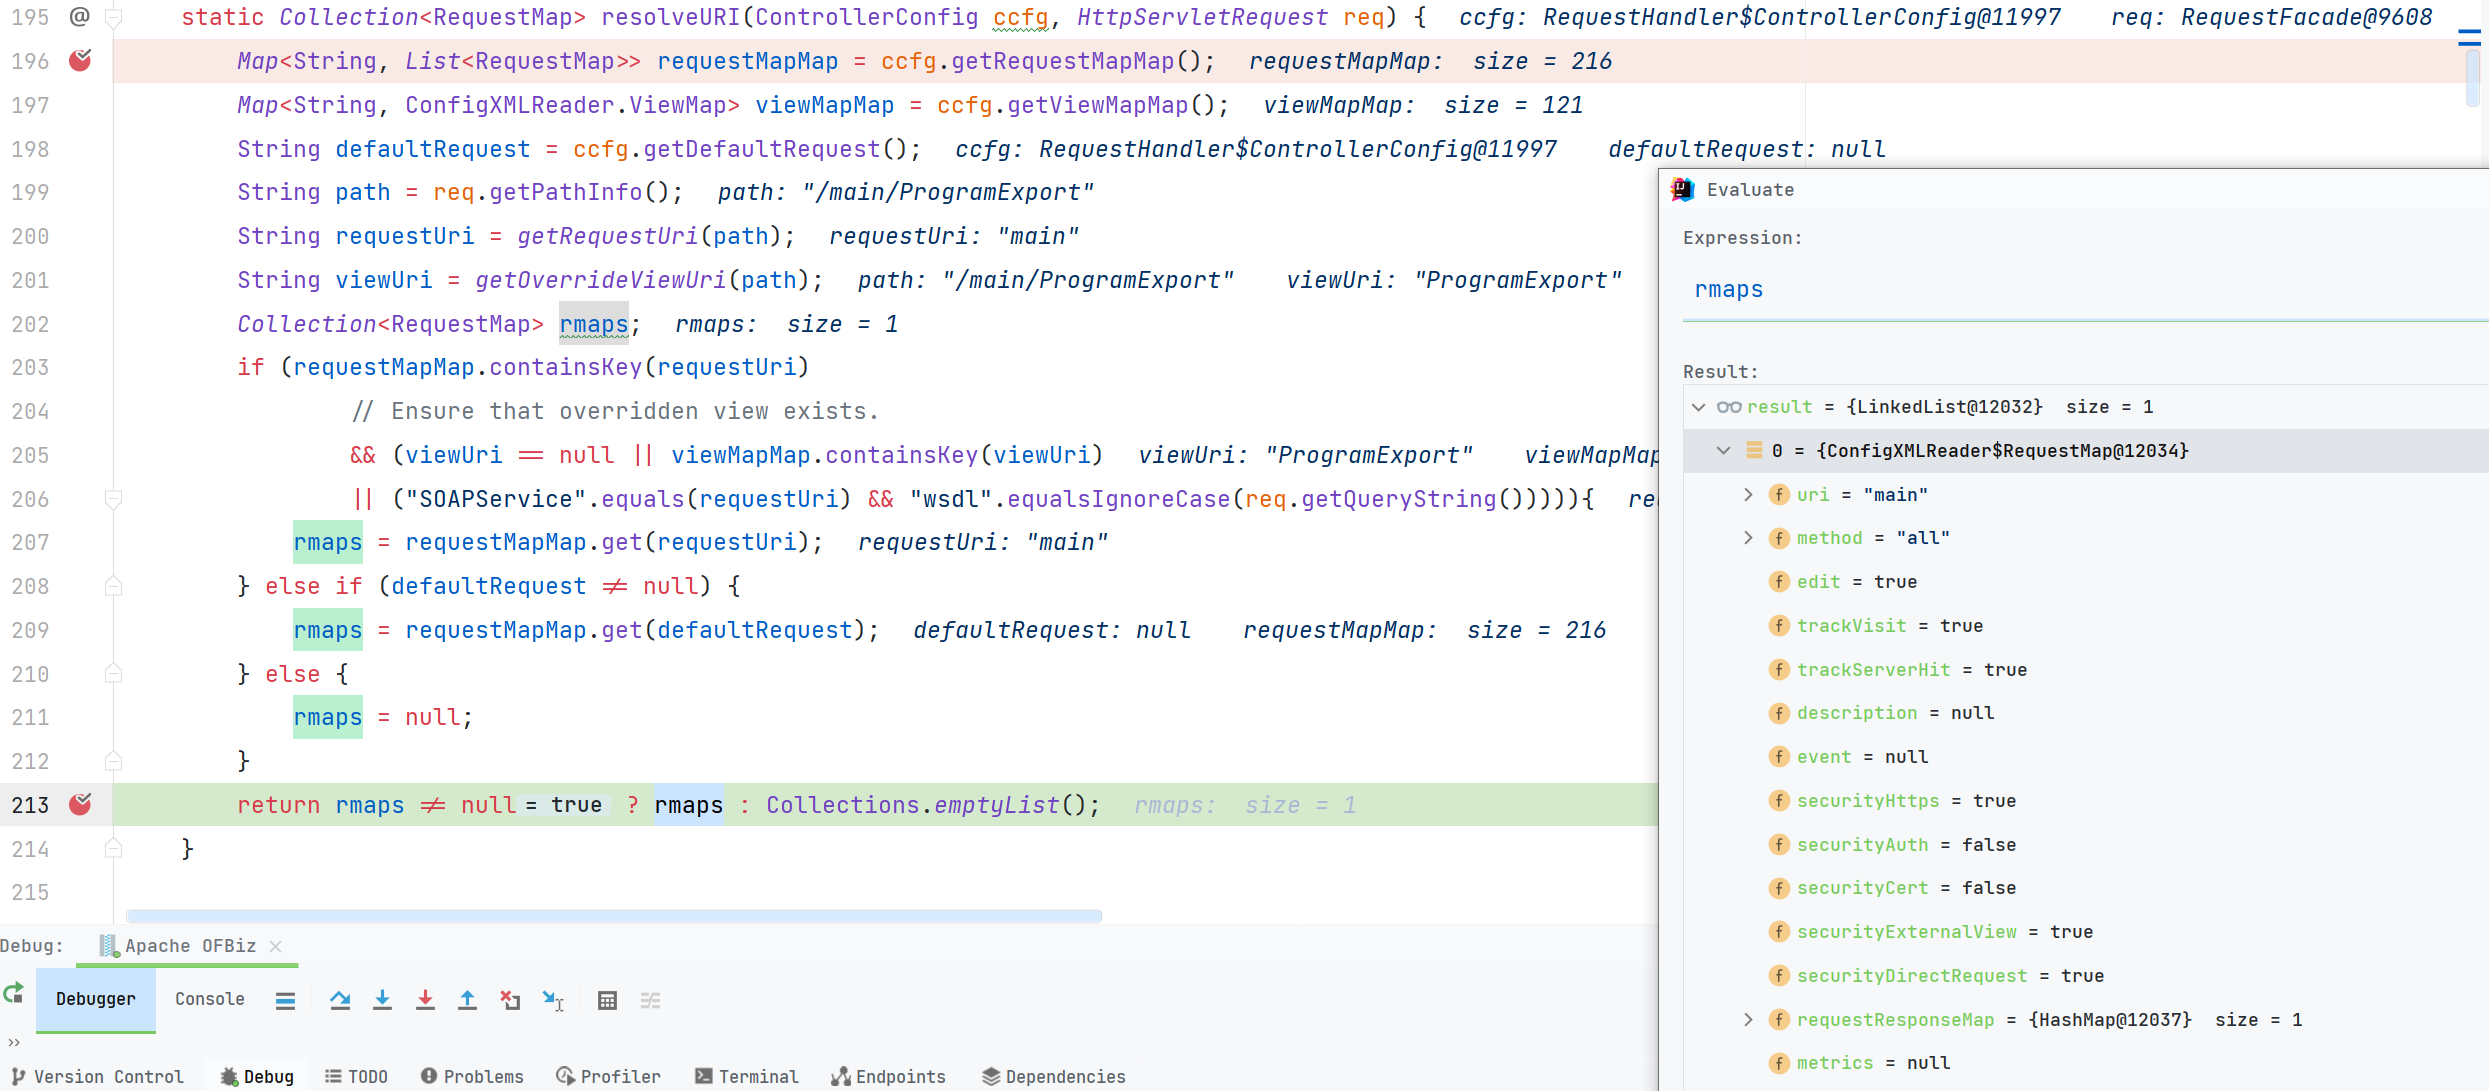Close the Apache OFBiz debug tab
The height and width of the screenshot is (1091, 2489).
pyautogui.click(x=276, y=945)
